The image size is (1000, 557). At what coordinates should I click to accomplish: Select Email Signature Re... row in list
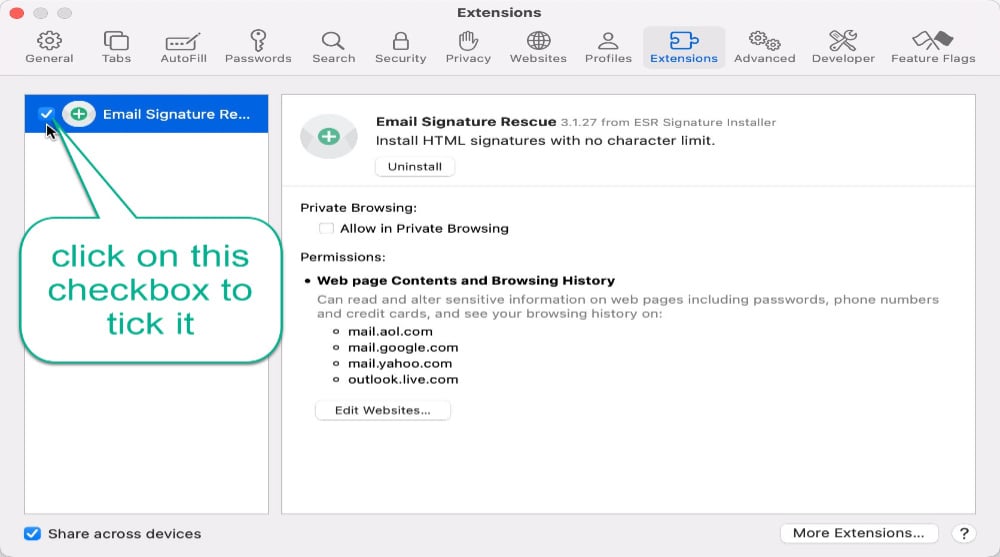(x=146, y=114)
